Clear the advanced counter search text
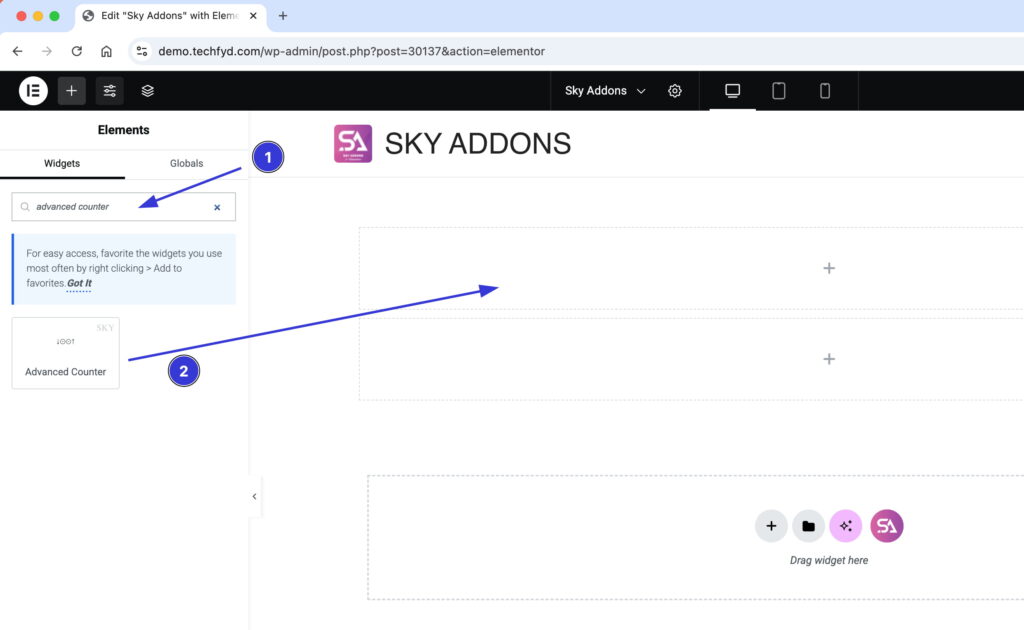 tap(217, 208)
